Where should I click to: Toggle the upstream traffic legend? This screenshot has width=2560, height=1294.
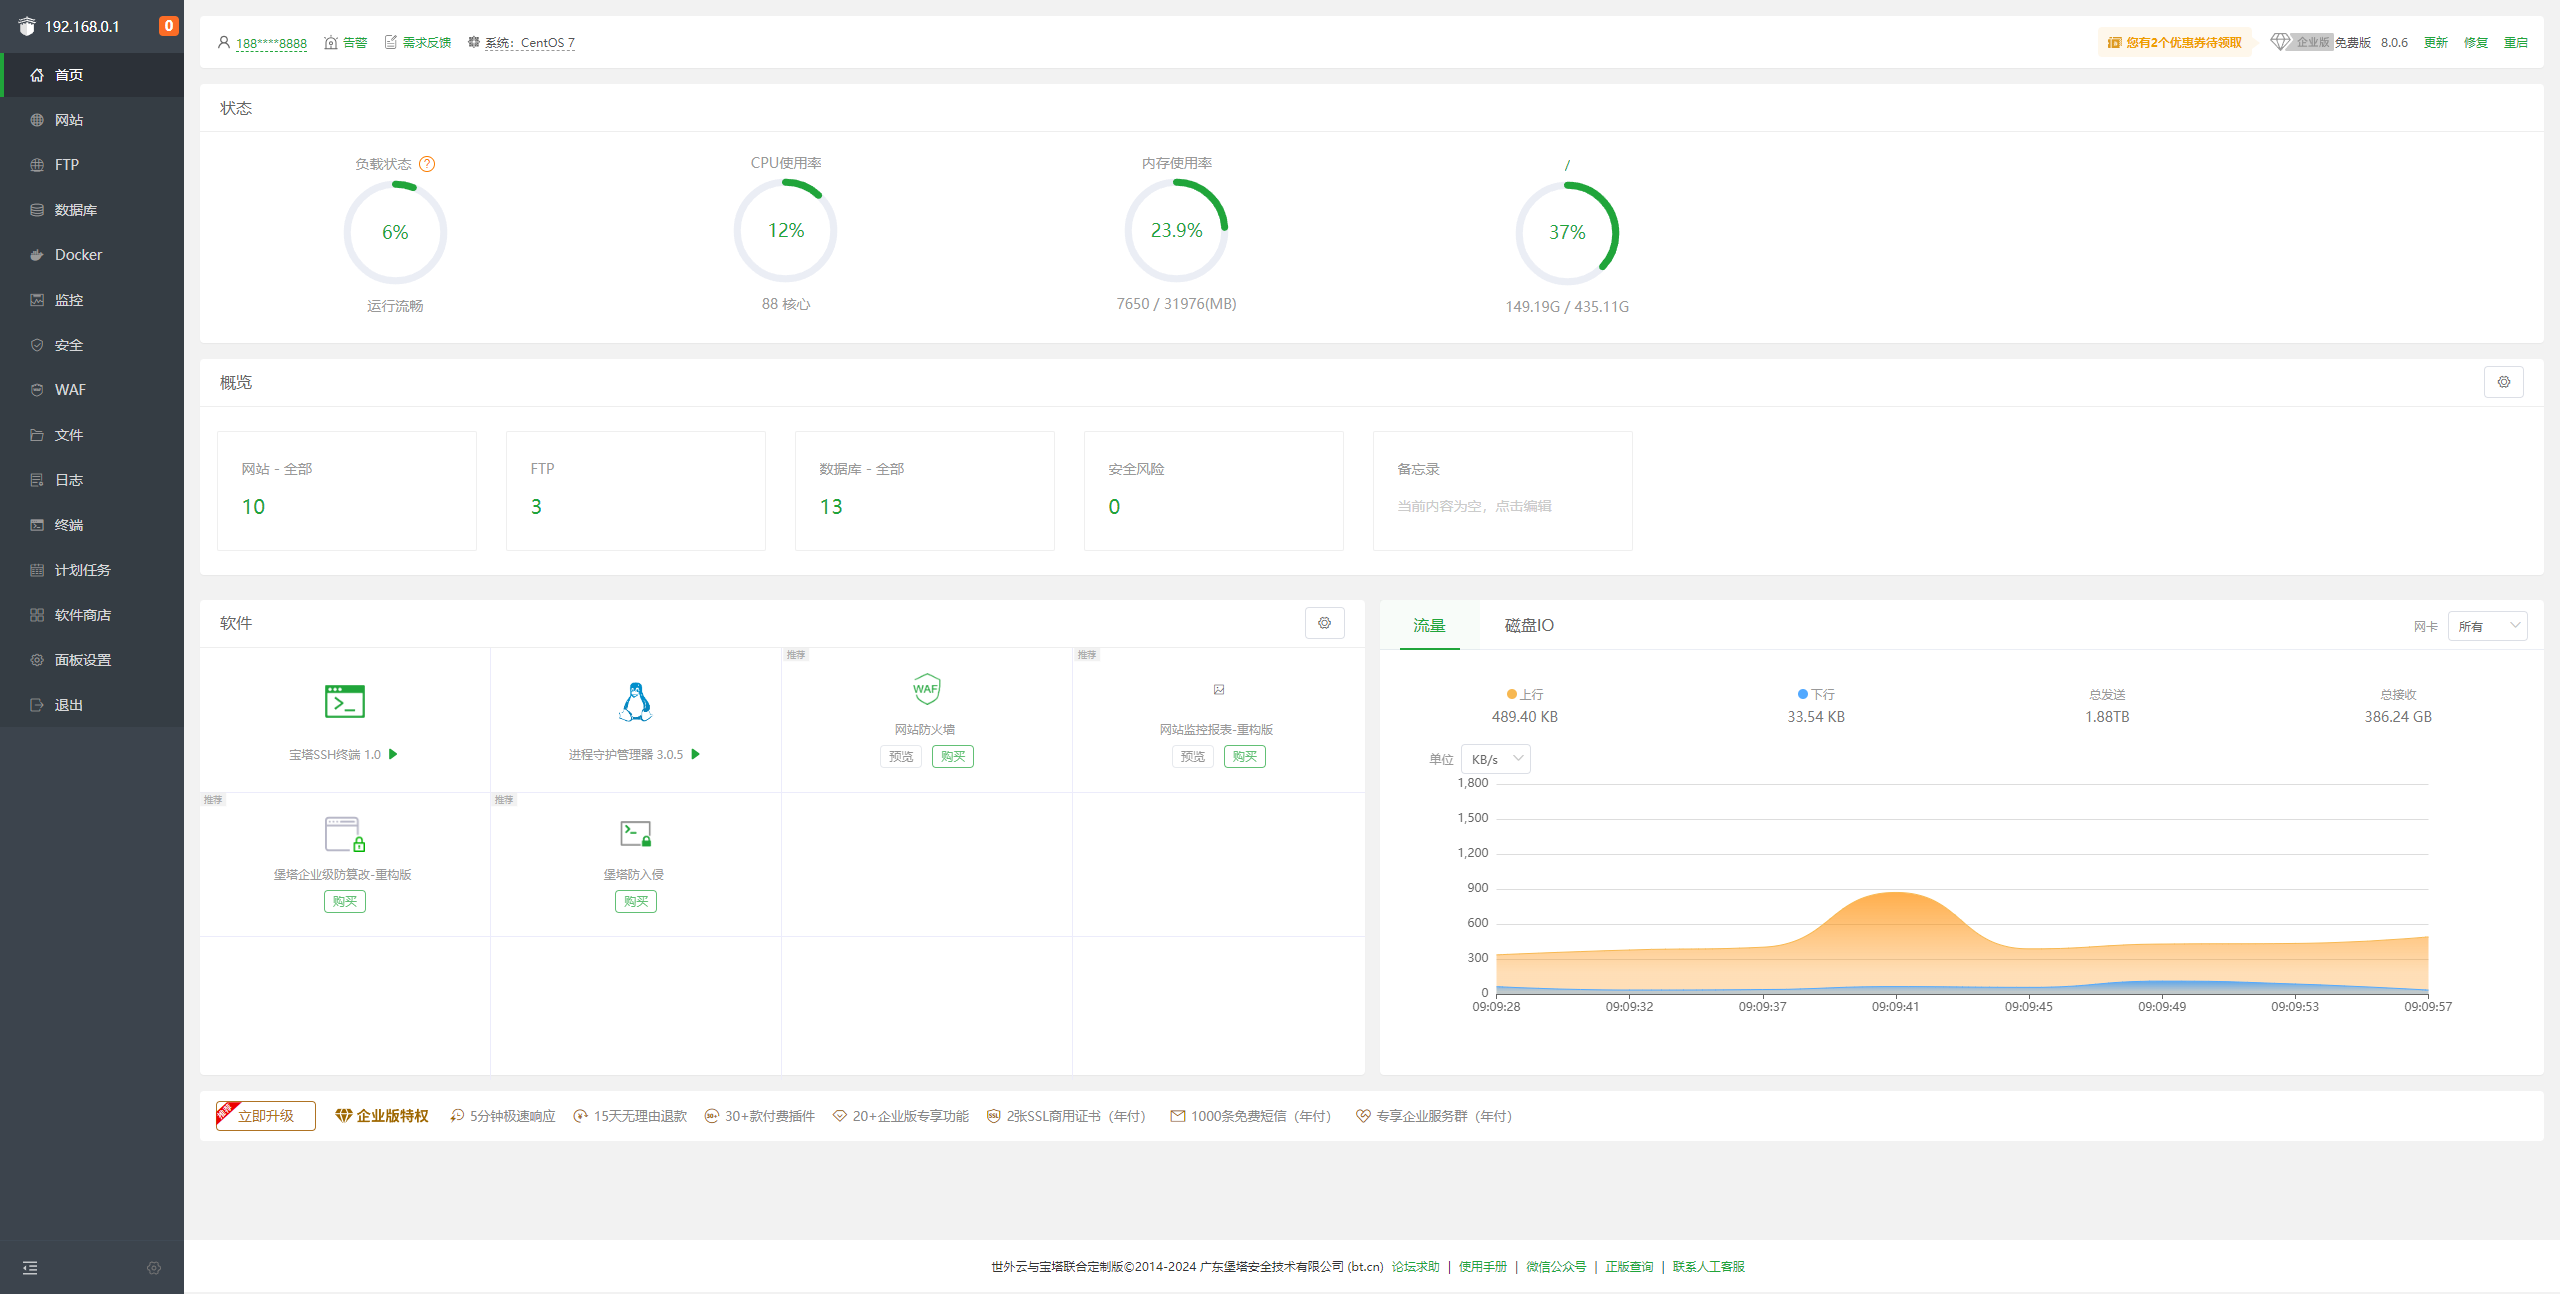click(x=1524, y=694)
